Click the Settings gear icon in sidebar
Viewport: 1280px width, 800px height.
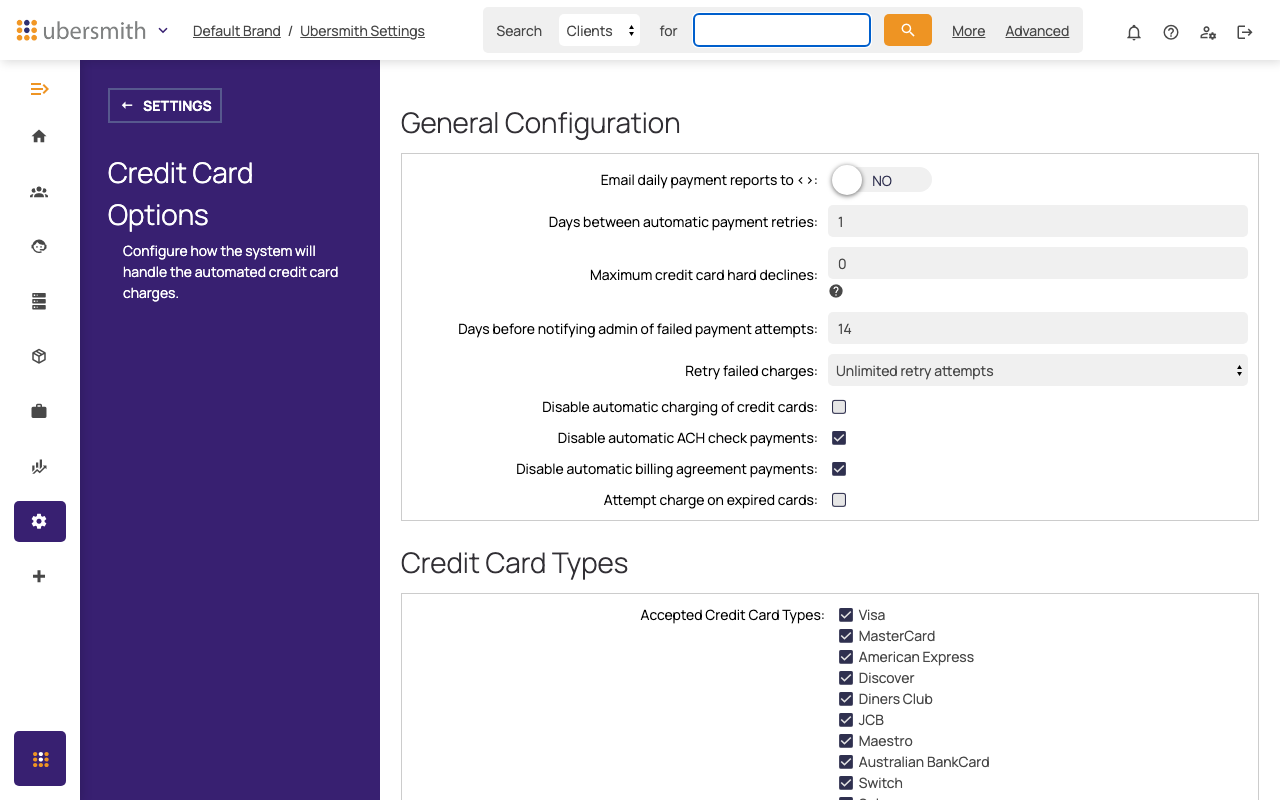[40, 521]
